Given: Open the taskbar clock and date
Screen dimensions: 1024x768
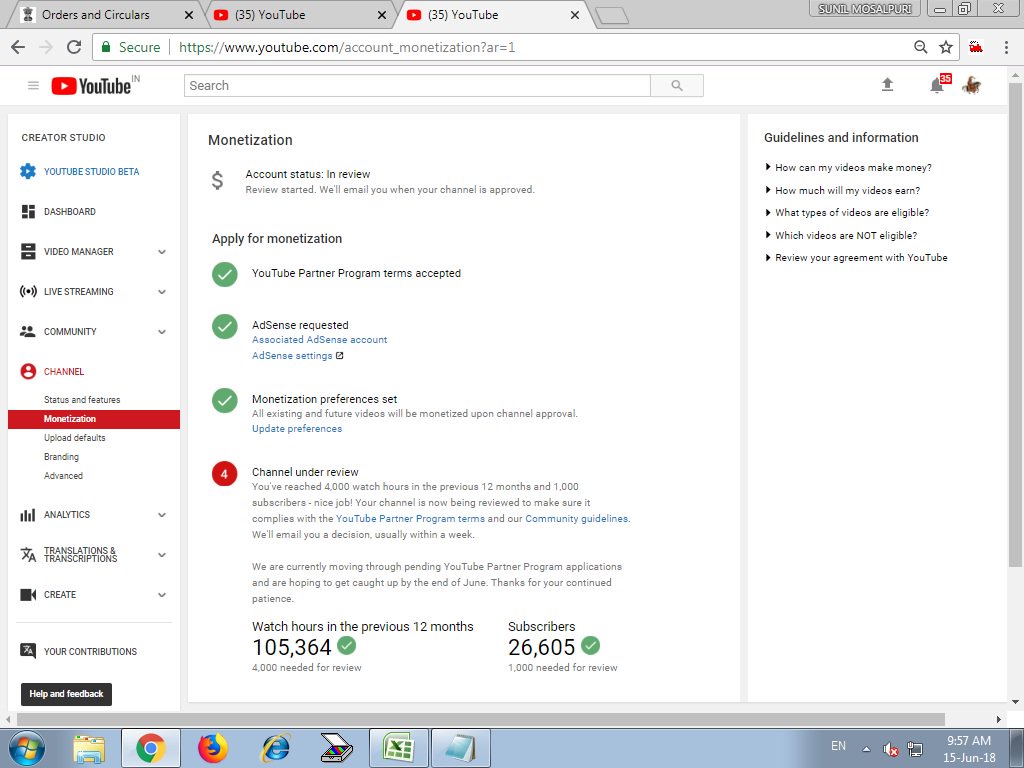Looking at the screenshot, I should tap(969, 749).
